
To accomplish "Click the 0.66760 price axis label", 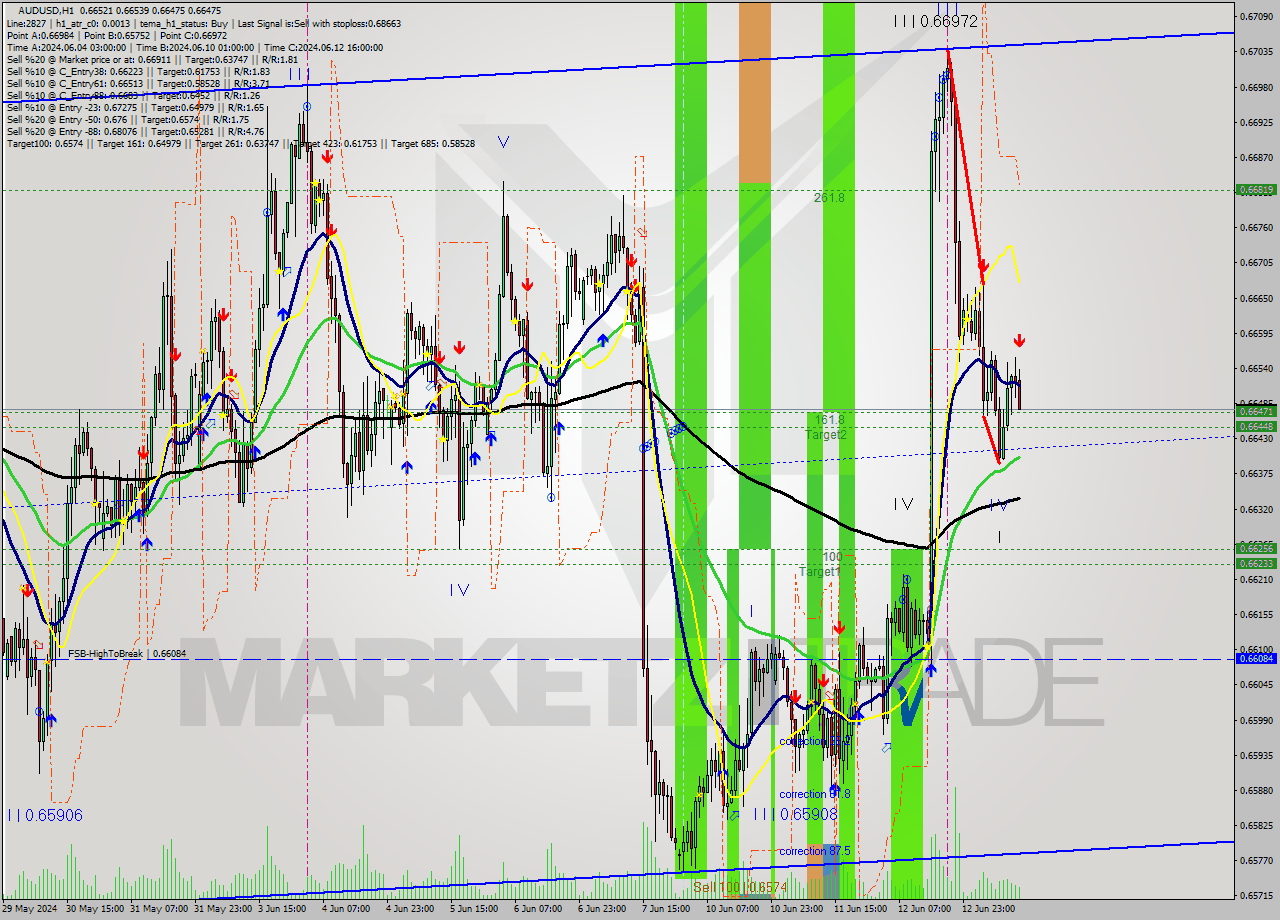I will tap(1256, 227).
